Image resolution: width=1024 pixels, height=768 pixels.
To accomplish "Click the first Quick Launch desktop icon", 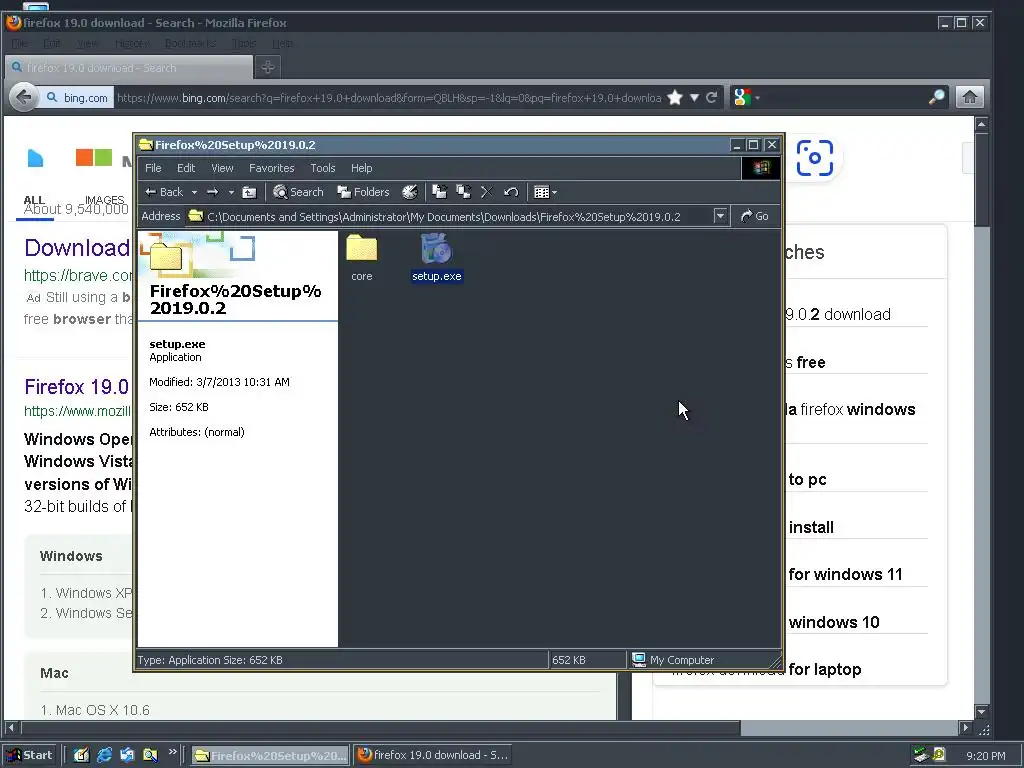I will 81,755.
